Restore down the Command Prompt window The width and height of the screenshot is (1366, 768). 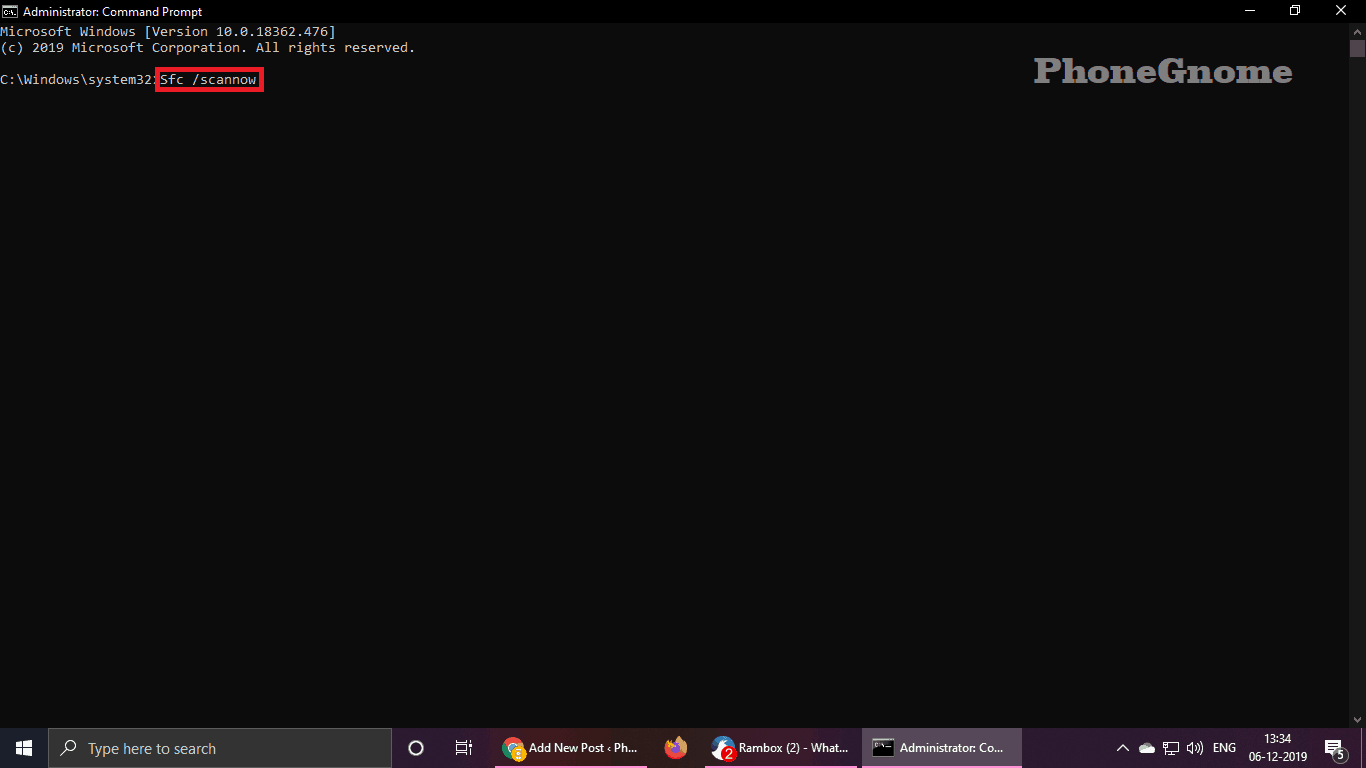[x=1295, y=11]
